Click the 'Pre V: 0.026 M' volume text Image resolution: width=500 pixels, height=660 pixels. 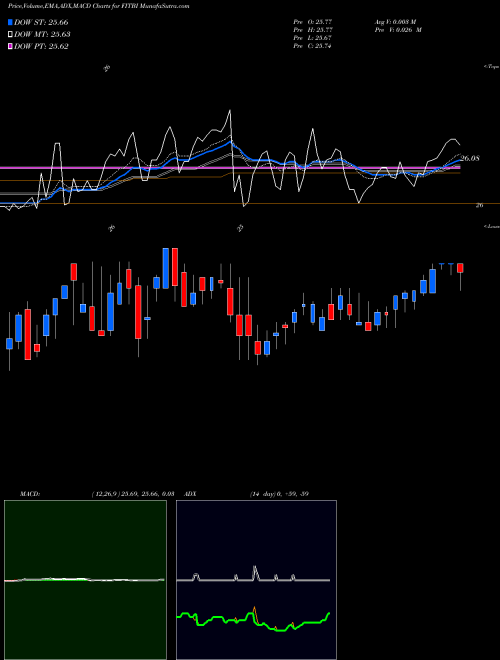coord(398,30)
